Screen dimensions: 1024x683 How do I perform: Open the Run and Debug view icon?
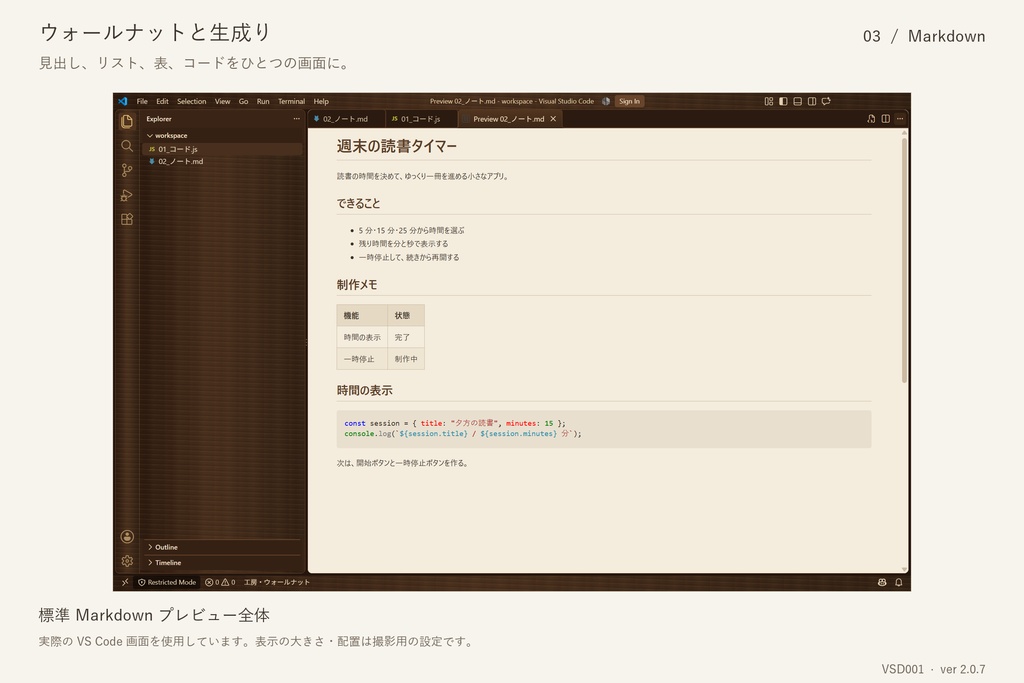click(x=127, y=195)
